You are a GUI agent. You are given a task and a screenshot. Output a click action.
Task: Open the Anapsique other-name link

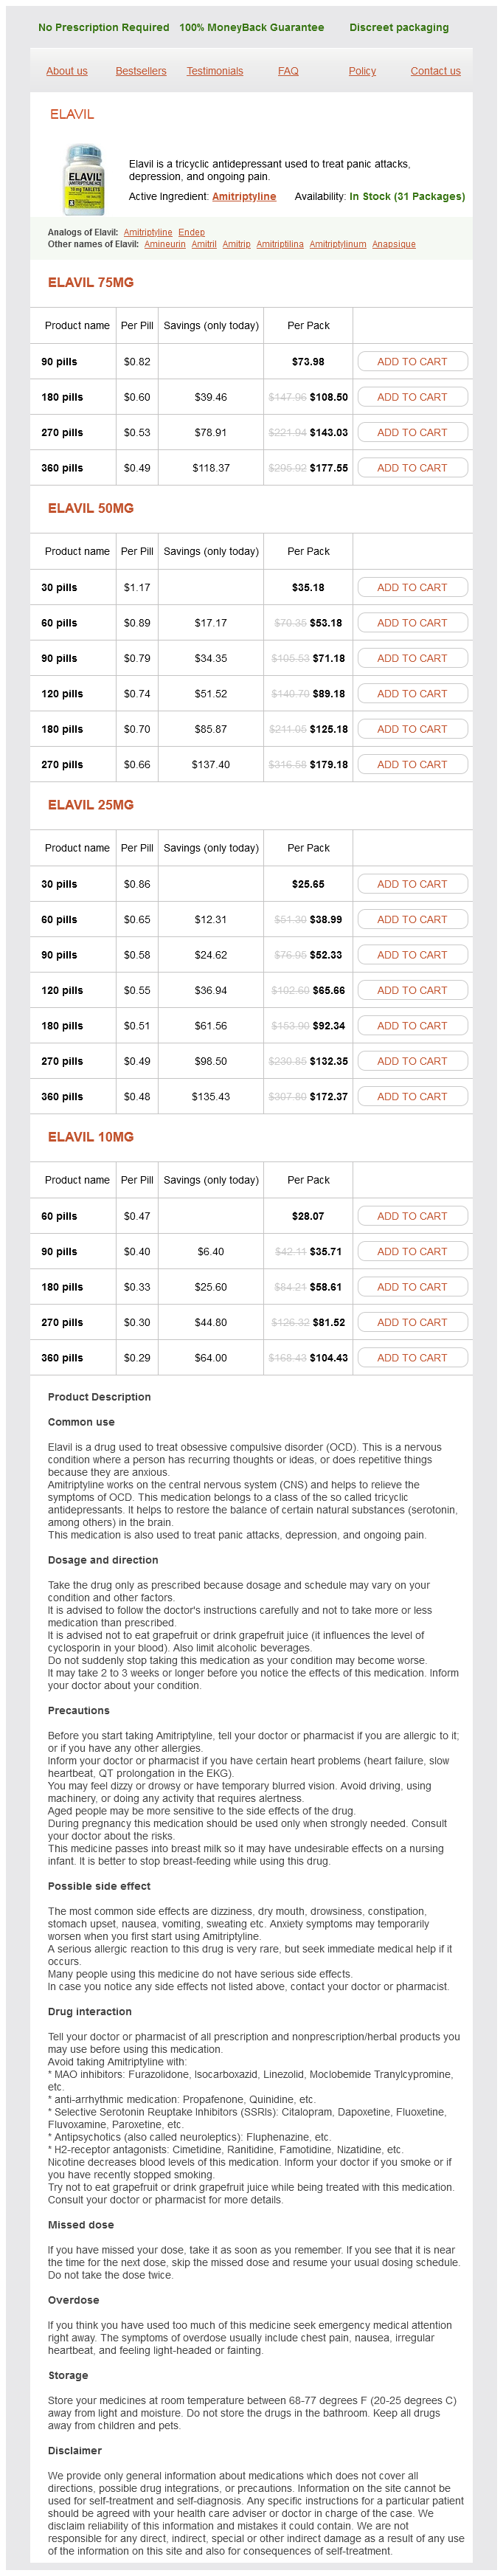(394, 244)
